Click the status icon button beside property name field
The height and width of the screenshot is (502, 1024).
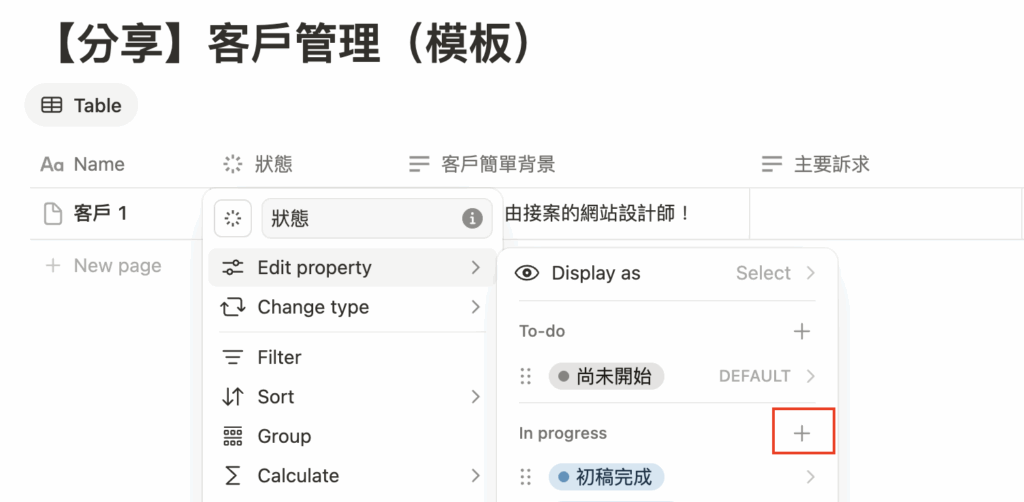pos(233,218)
